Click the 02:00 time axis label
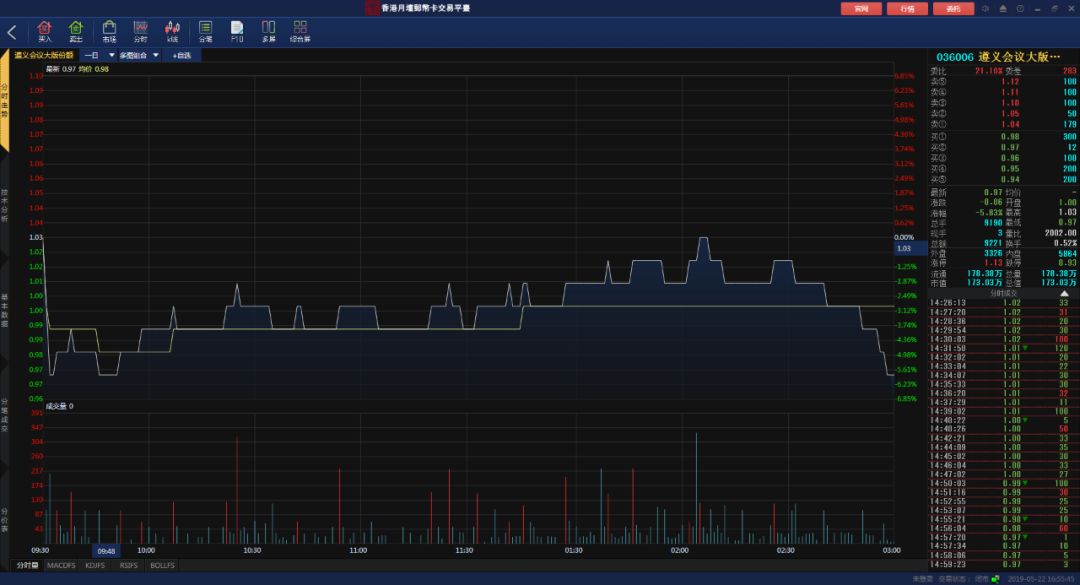The image size is (1080, 585). (679, 551)
